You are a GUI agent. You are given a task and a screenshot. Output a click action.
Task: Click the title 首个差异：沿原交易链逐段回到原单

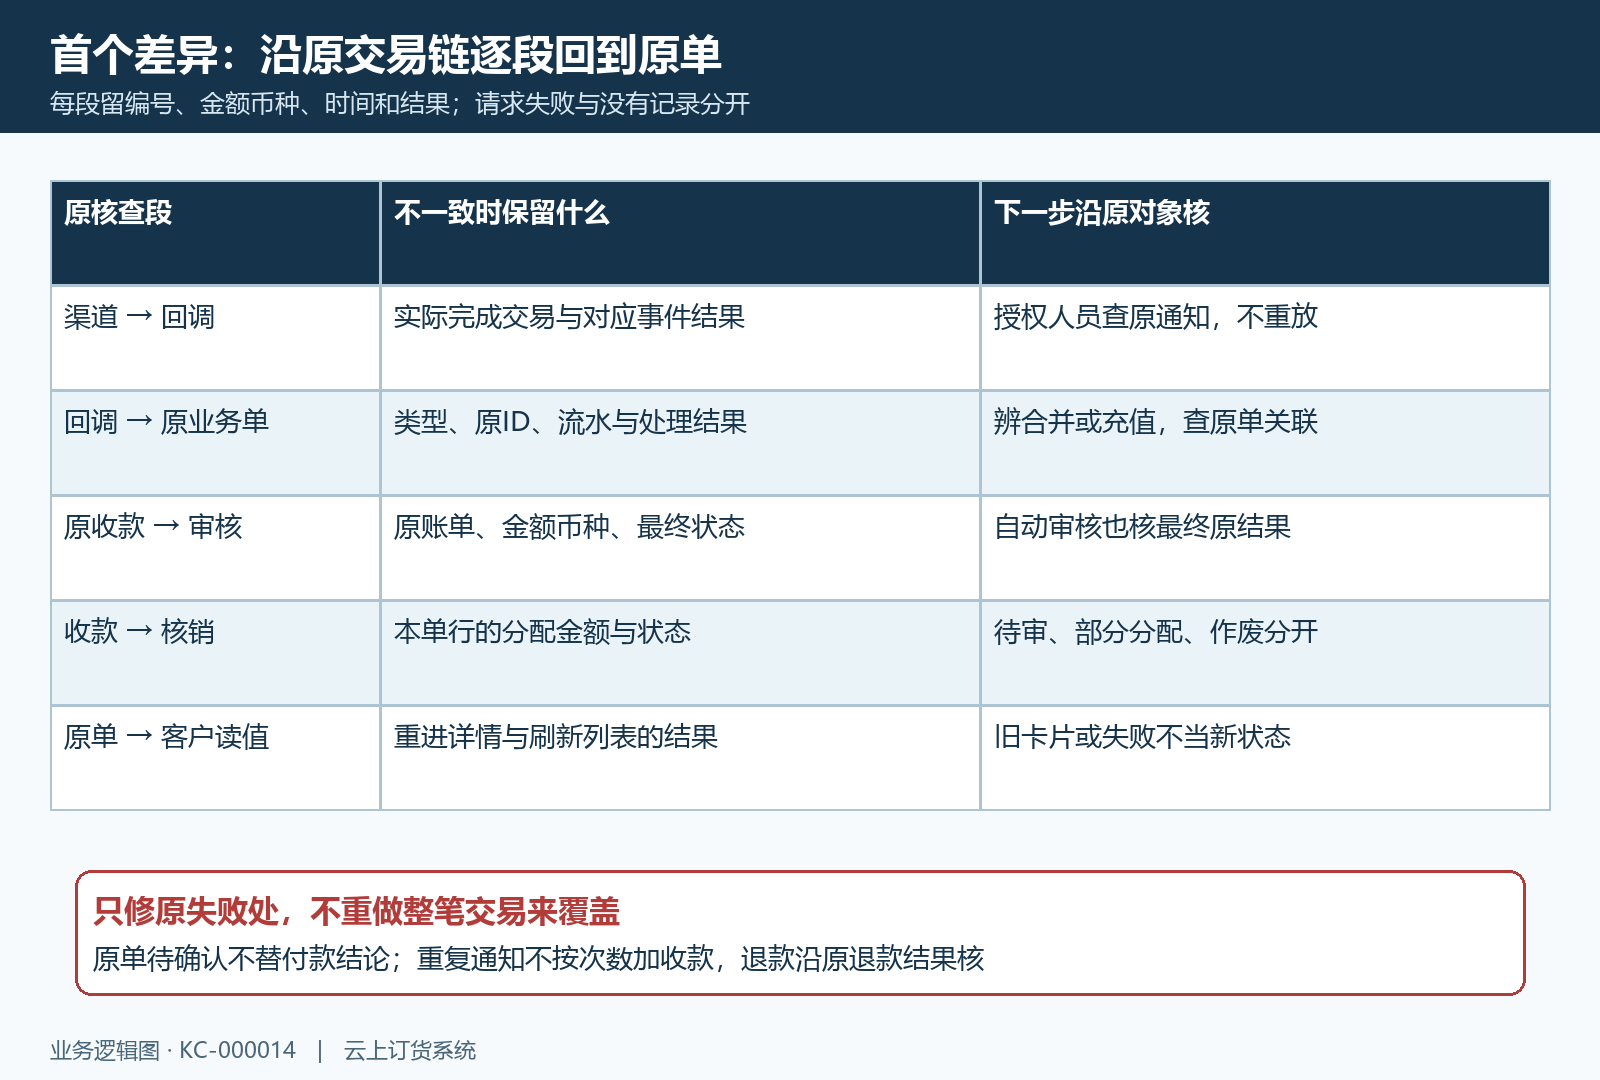pyautogui.click(x=386, y=54)
